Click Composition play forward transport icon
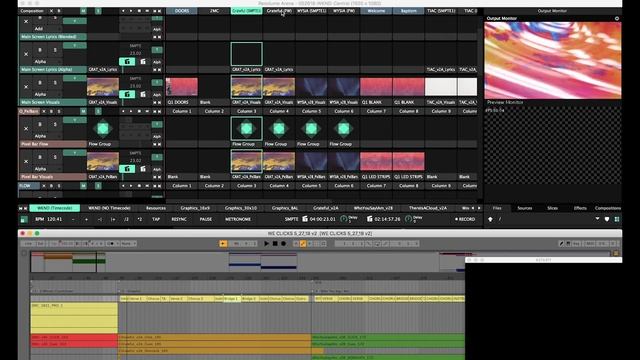Image resolution: width=640 pixels, height=360 pixels. pyautogui.click(x=131, y=11)
